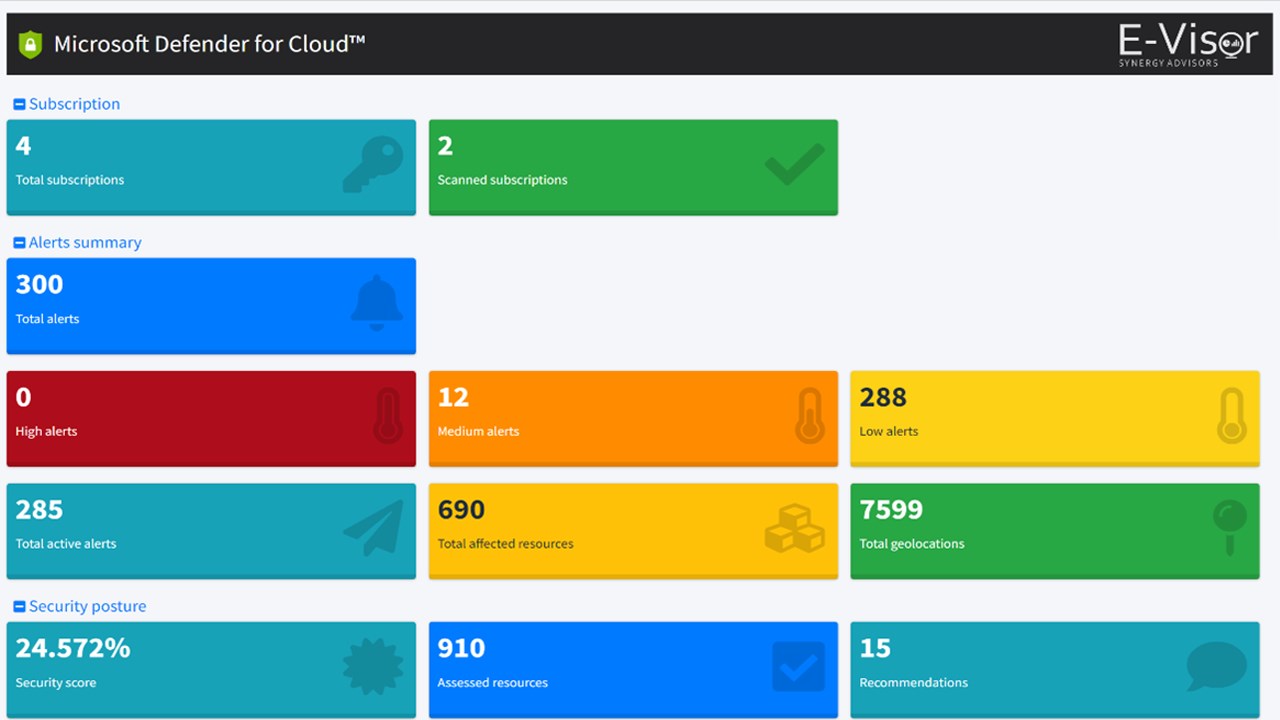Click the Total geolocations label
Viewport: 1280px width, 720px height.
click(x=912, y=544)
